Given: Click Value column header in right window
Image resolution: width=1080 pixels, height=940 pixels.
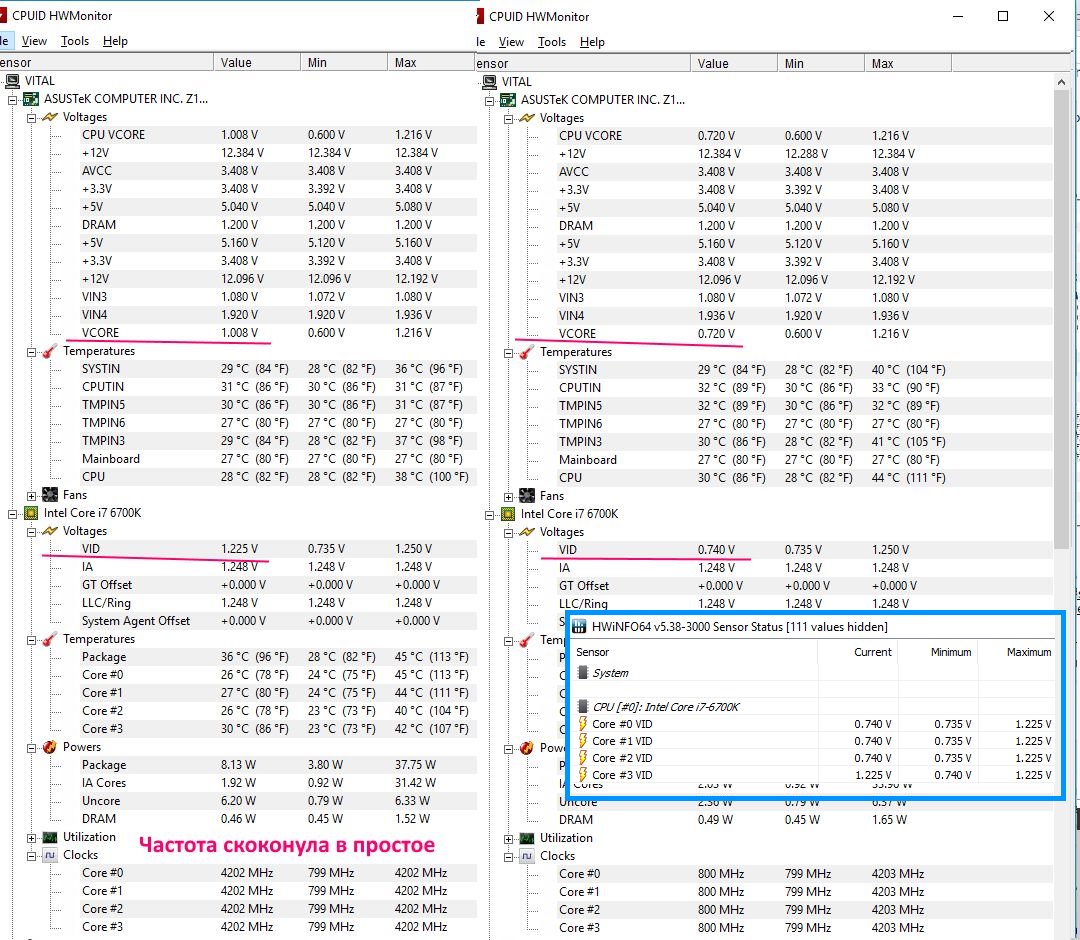Looking at the screenshot, I should (x=734, y=64).
